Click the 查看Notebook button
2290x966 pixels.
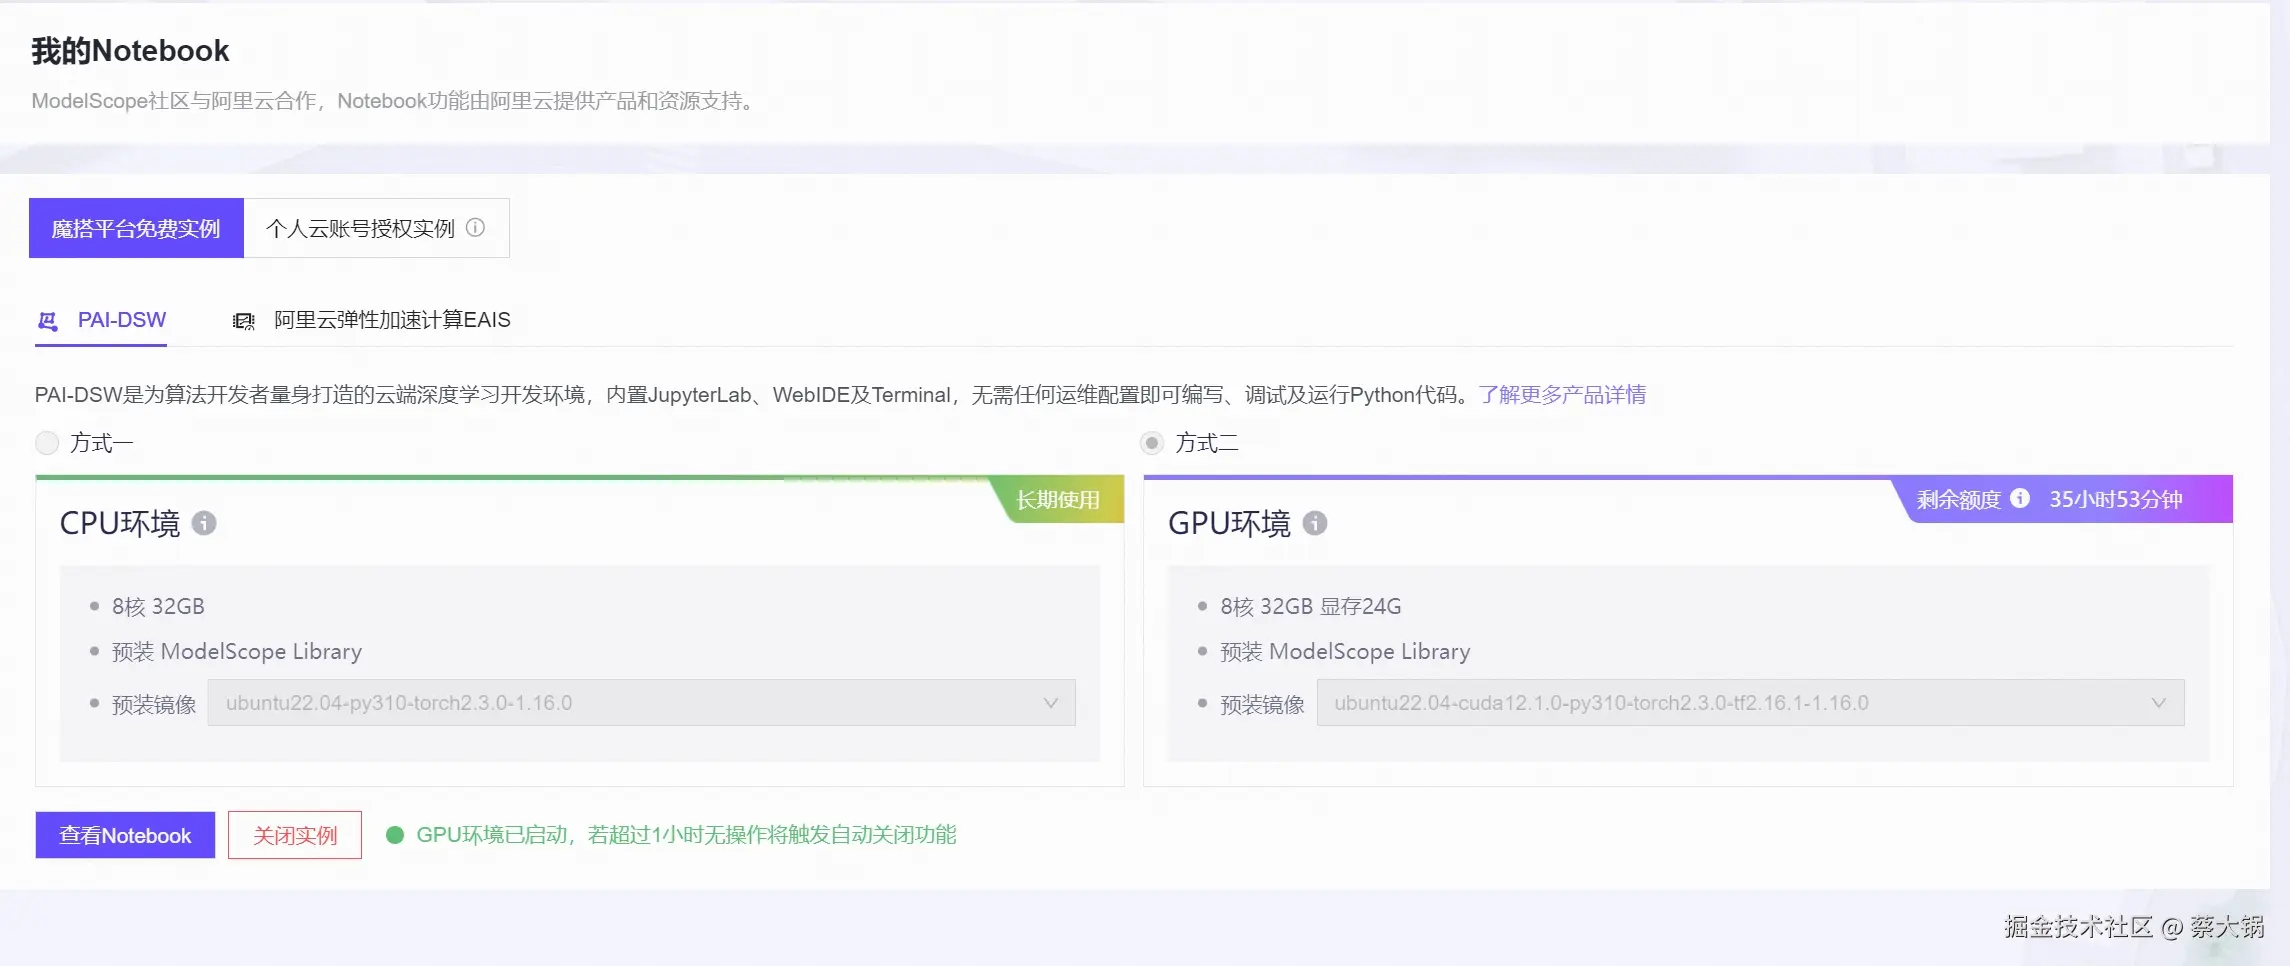coord(124,834)
